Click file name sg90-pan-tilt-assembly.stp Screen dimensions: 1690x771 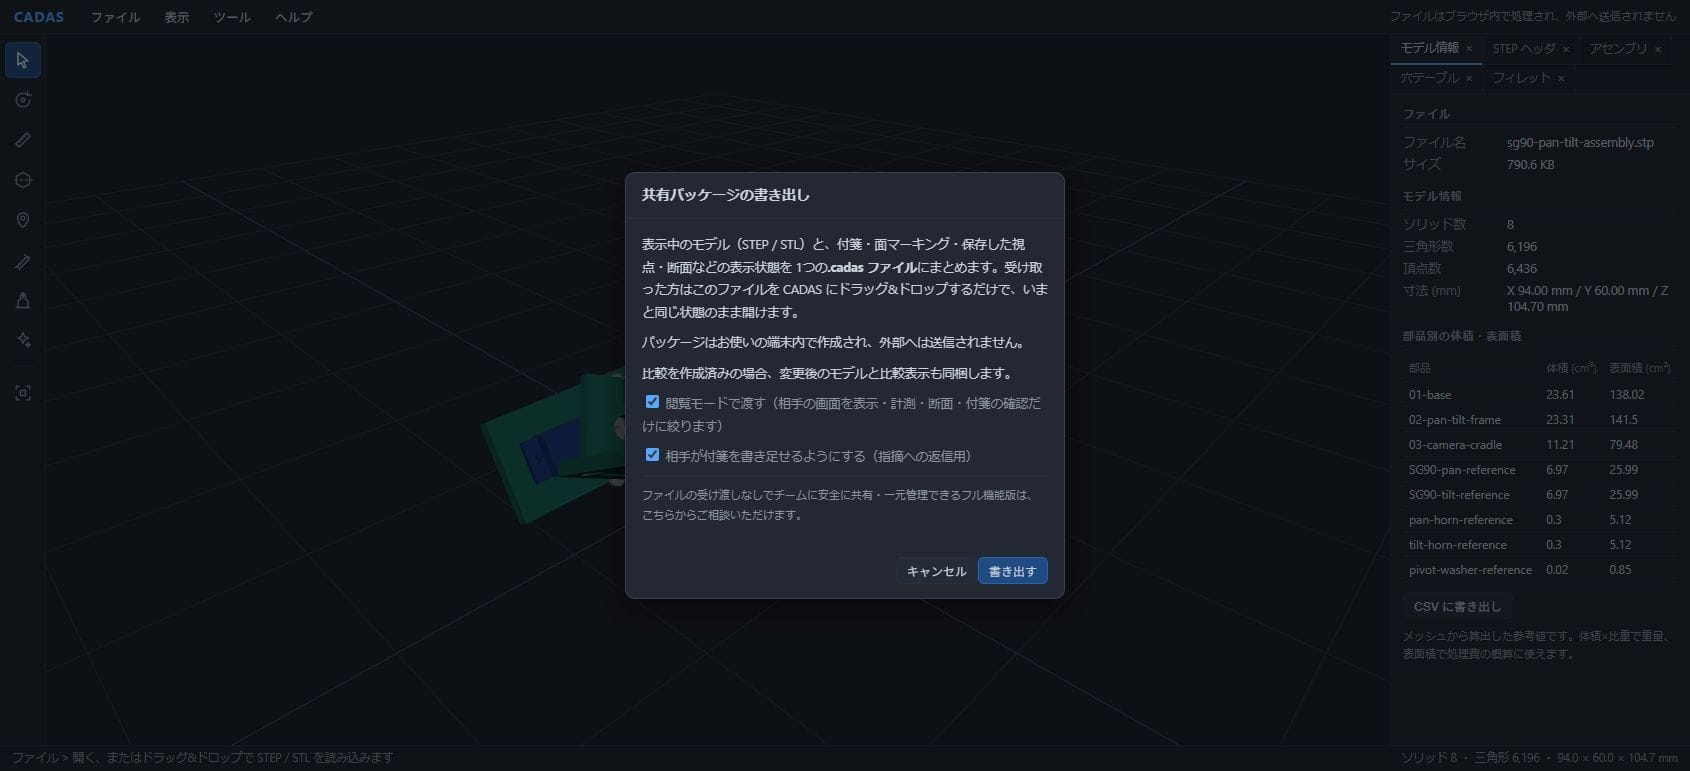click(1580, 143)
